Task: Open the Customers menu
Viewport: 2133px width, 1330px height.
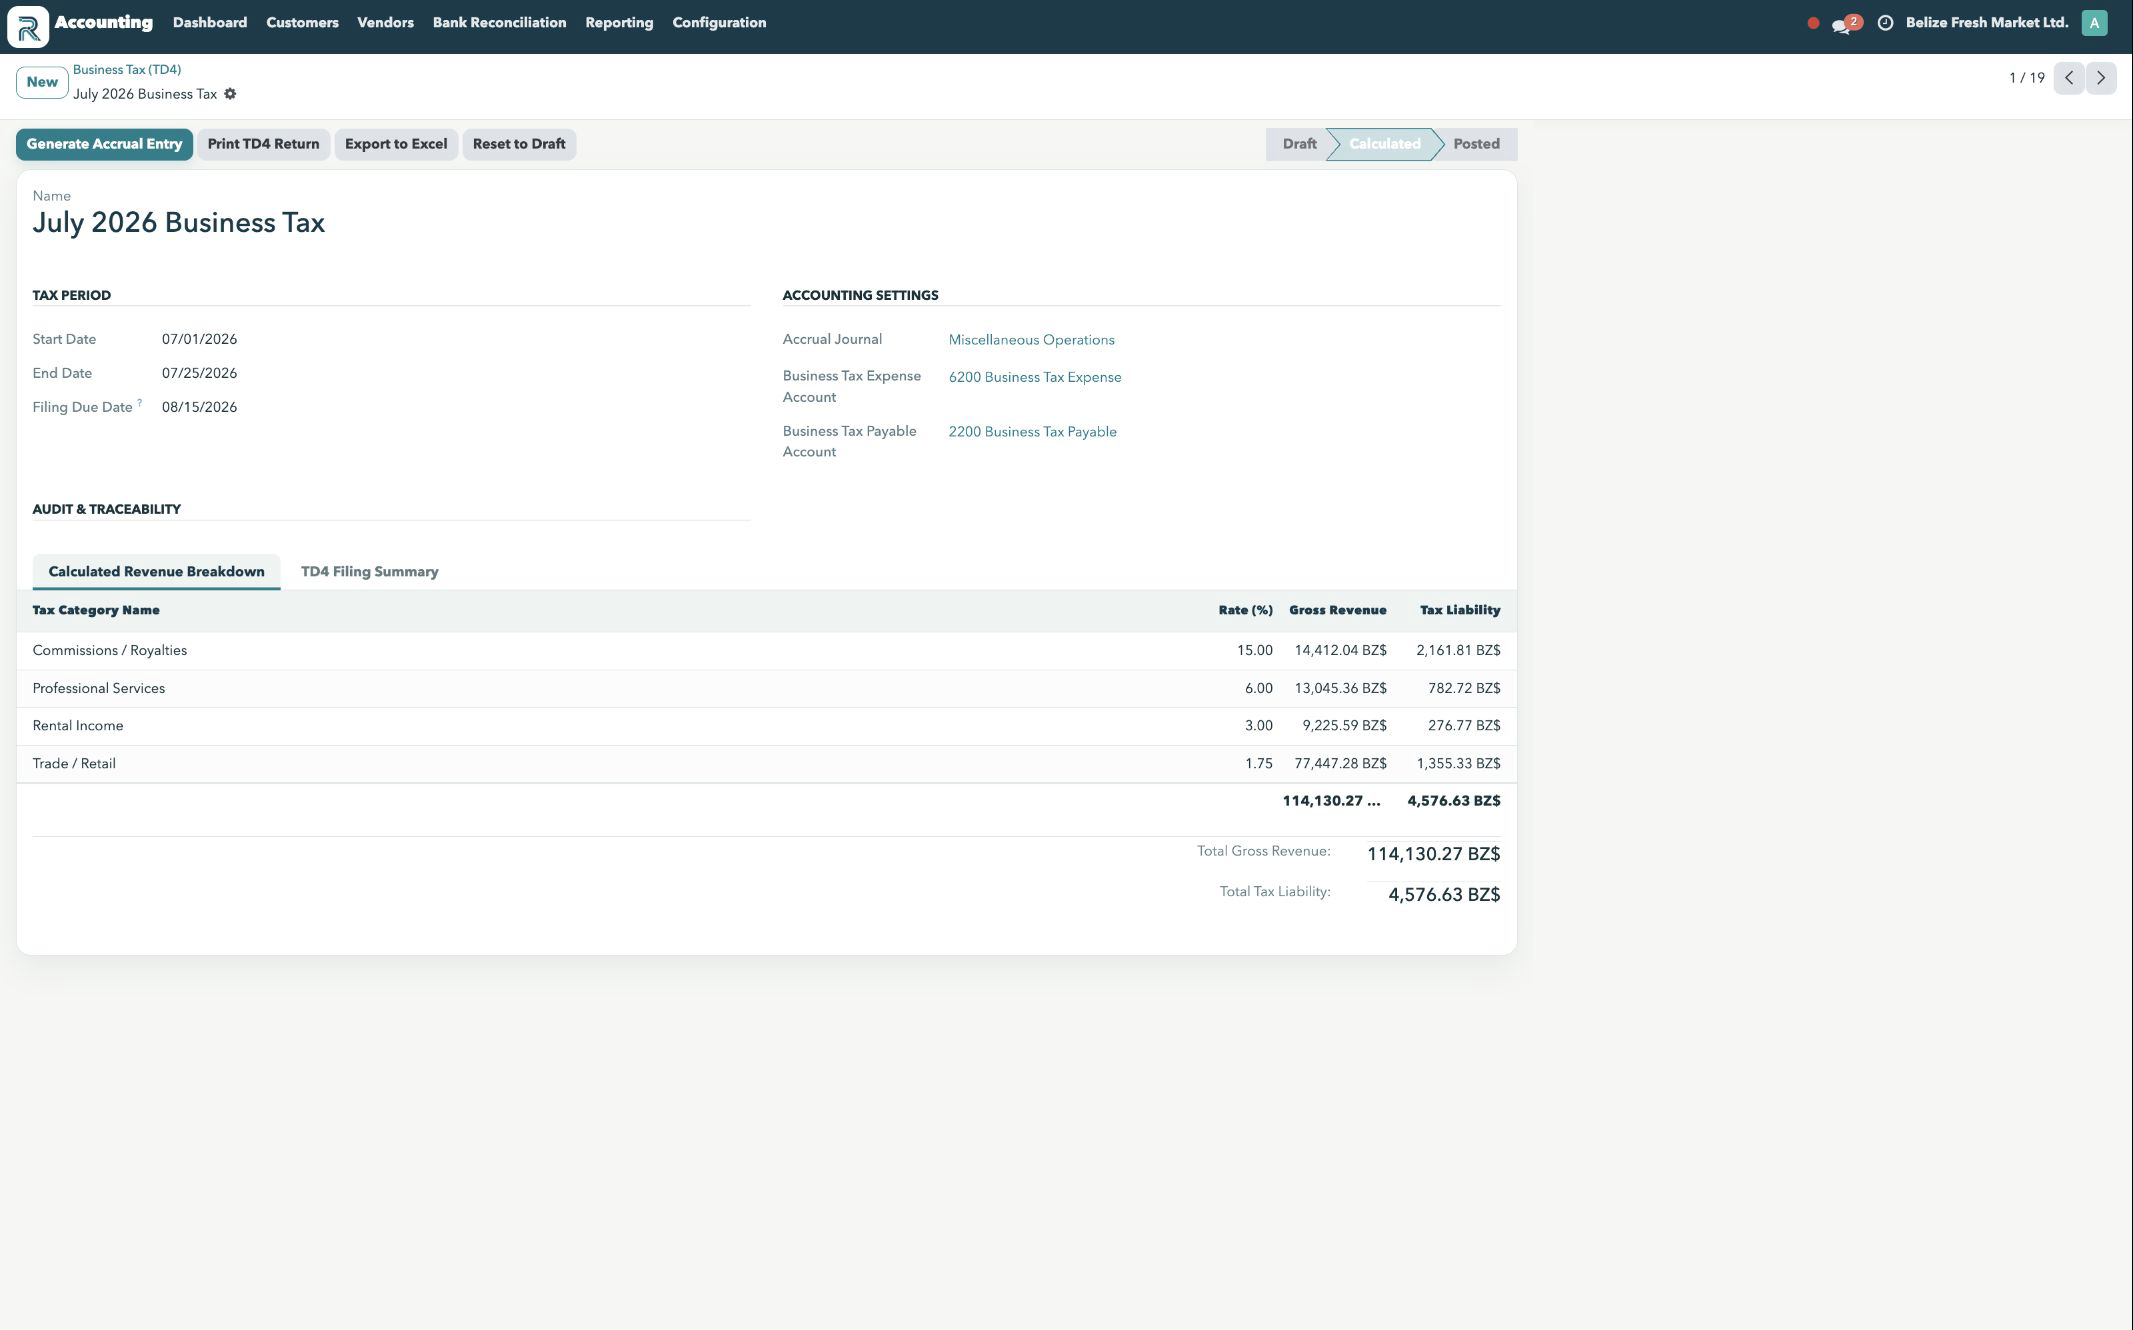Action: pyautogui.click(x=302, y=23)
